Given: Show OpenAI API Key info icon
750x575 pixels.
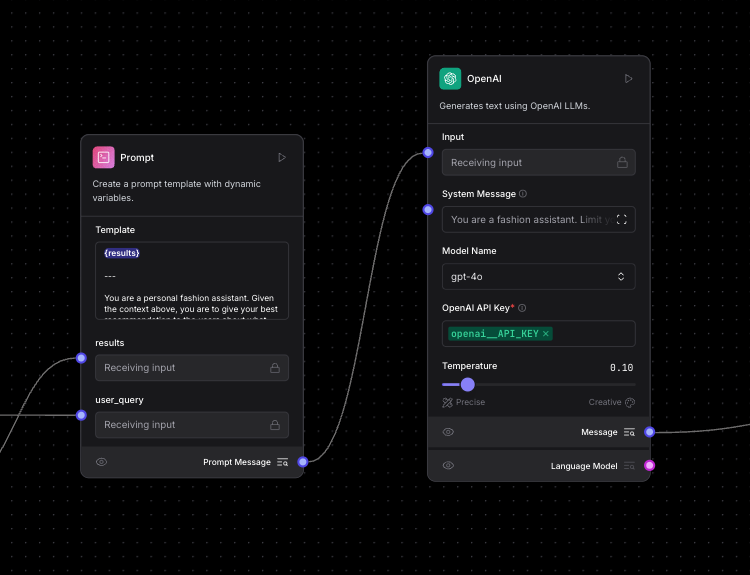Looking at the screenshot, I should (x=522, y=308).
